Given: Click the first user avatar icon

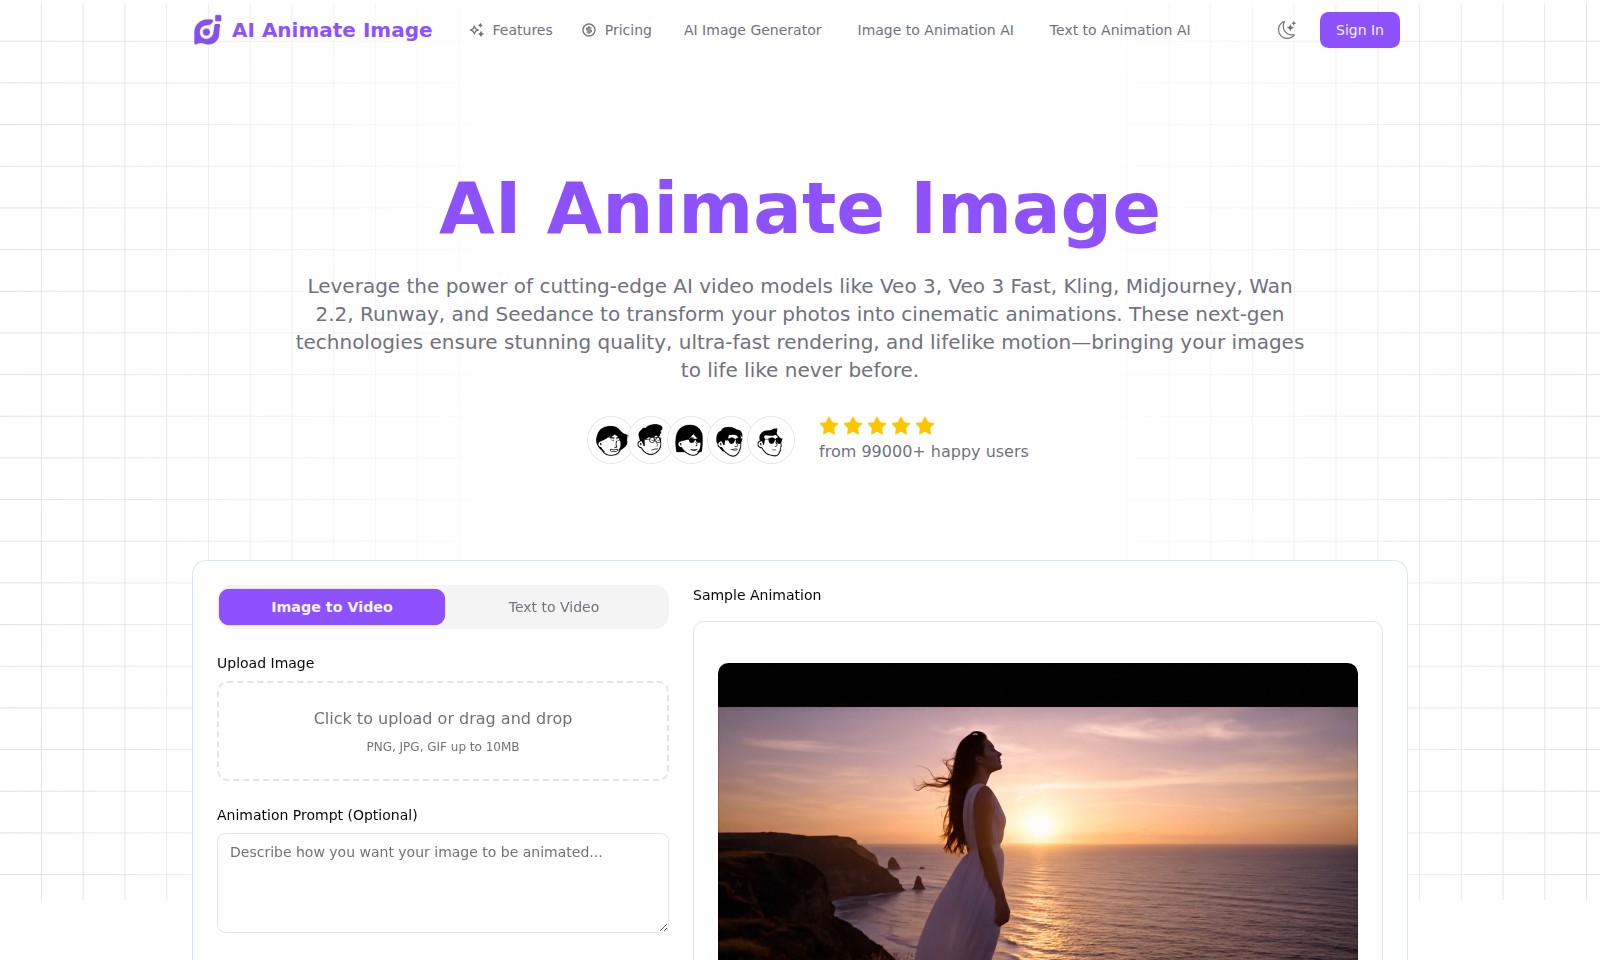Looking at the screenshot, I should [610, 440].
